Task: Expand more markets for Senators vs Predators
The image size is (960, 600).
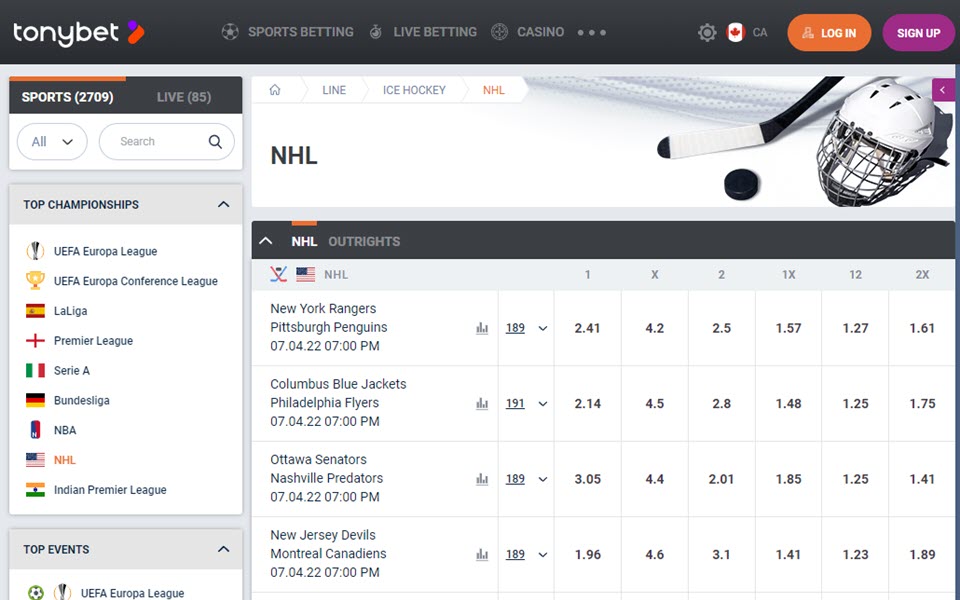Action: [x=543, y=479]
